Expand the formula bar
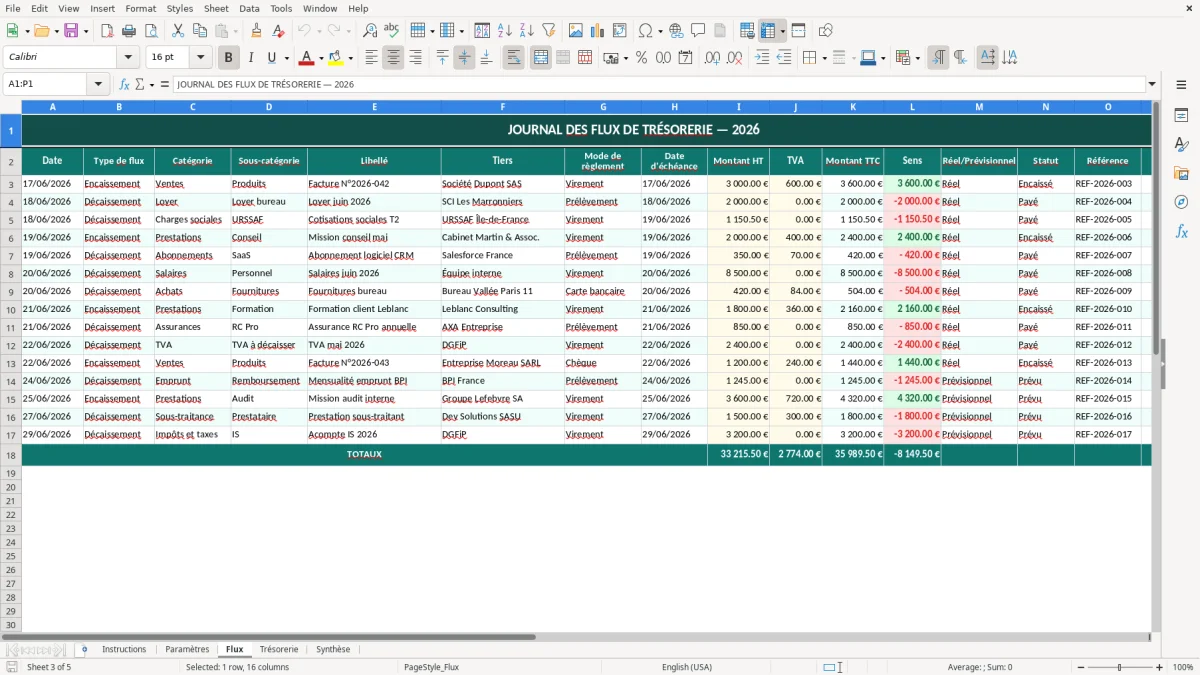This screenshot has height=675, width=1200. tap(1152, 84)
